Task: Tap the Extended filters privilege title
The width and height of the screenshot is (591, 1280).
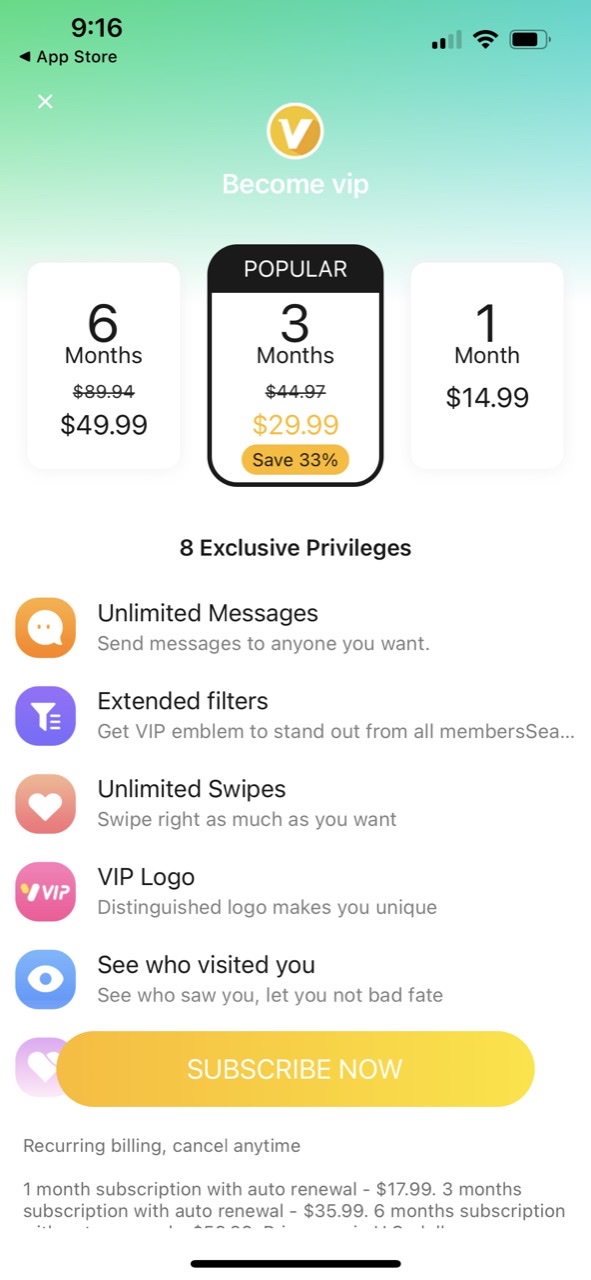Action: click(183, 701)
